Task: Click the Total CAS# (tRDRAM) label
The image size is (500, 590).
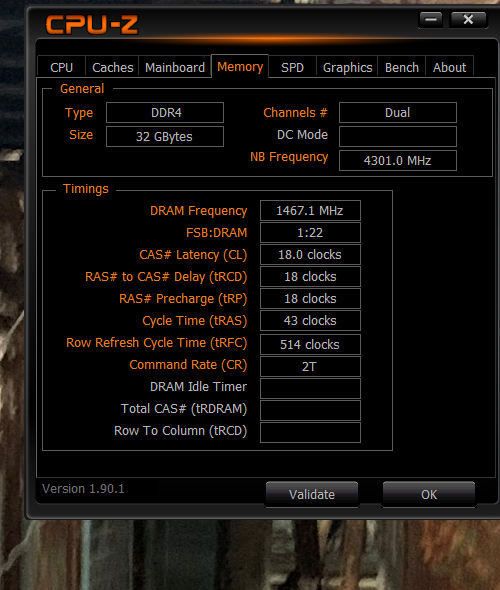Action: (184, 409)
